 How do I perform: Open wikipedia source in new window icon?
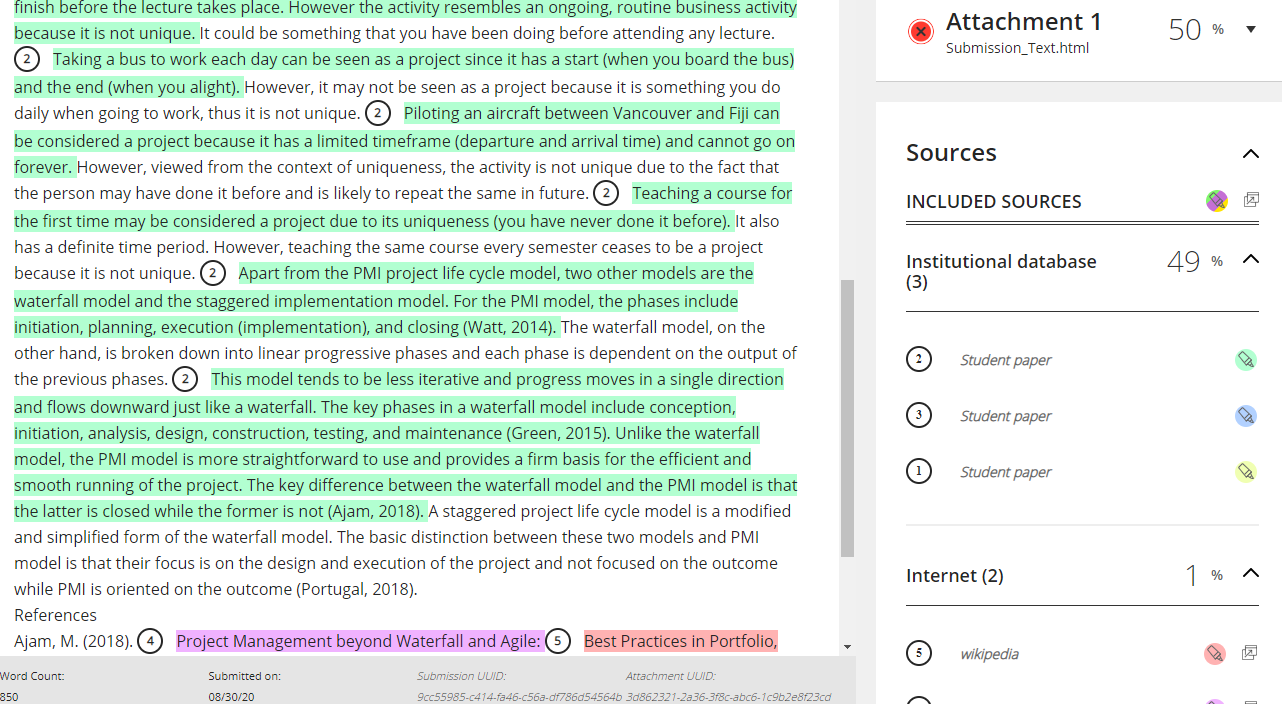pyautogui.click(x=1249, y=653)
